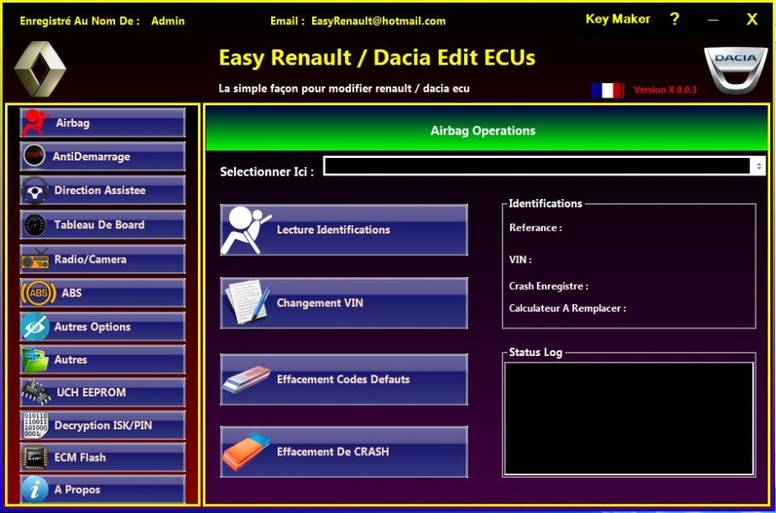The image size is (776, 513).
Task: Click the steering wheel Direction Assistee icon
Action: click(34, 190)
